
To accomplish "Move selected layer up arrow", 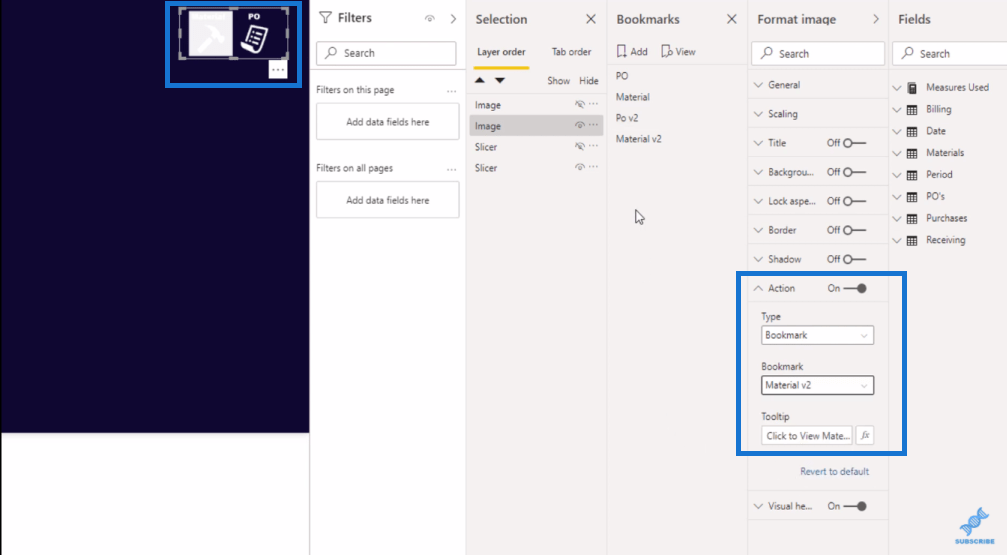I will [480, 80].
